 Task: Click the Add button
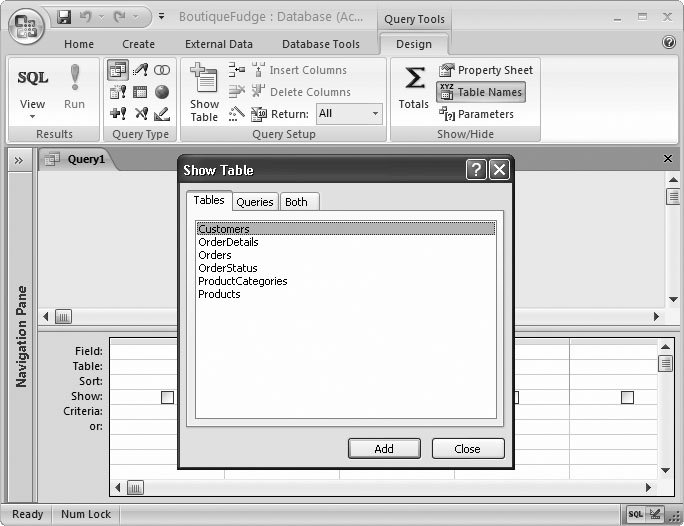tap(384, 449)
